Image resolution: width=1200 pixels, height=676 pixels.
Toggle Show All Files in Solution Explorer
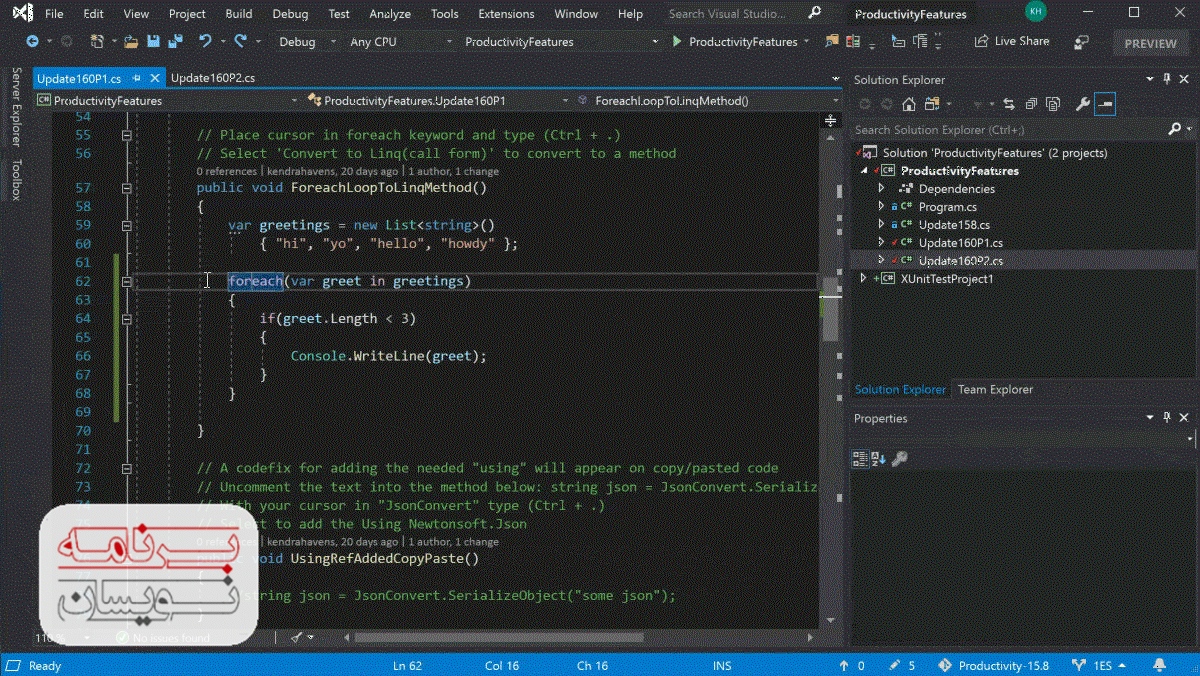(x=1053, y=104)
